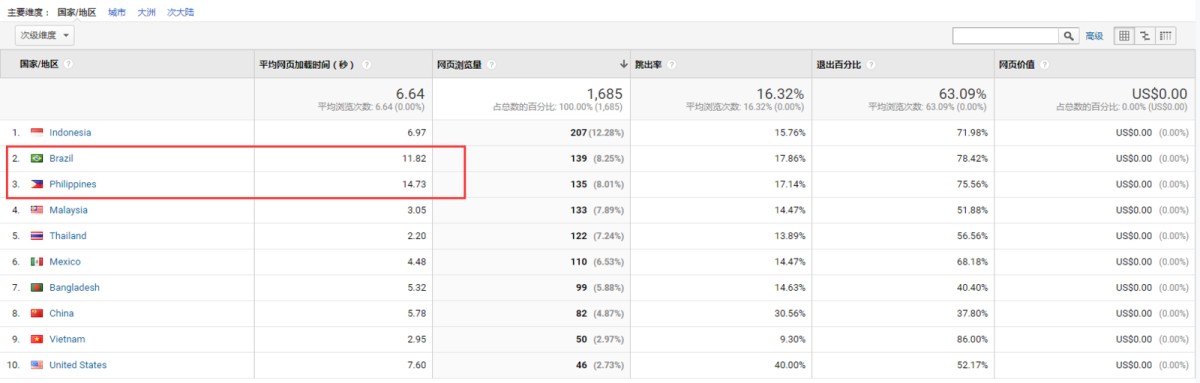Viewport: 1200px width, 383px height.
Task: Open help icon beside 国家/地区 header
Action: pos(69,64)
